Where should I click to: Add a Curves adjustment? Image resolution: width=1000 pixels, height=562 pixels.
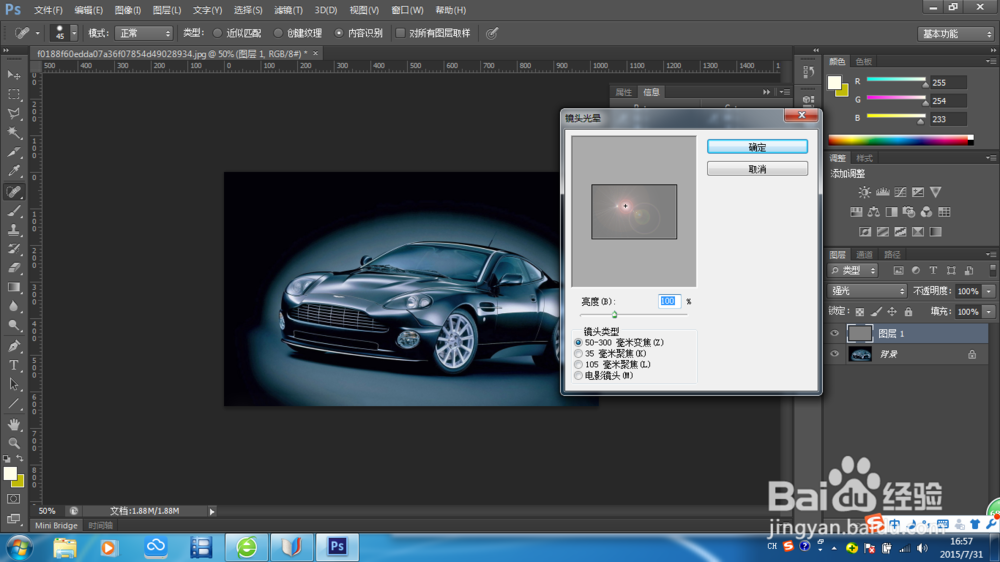pyautogui.click(x=900, y=192)
